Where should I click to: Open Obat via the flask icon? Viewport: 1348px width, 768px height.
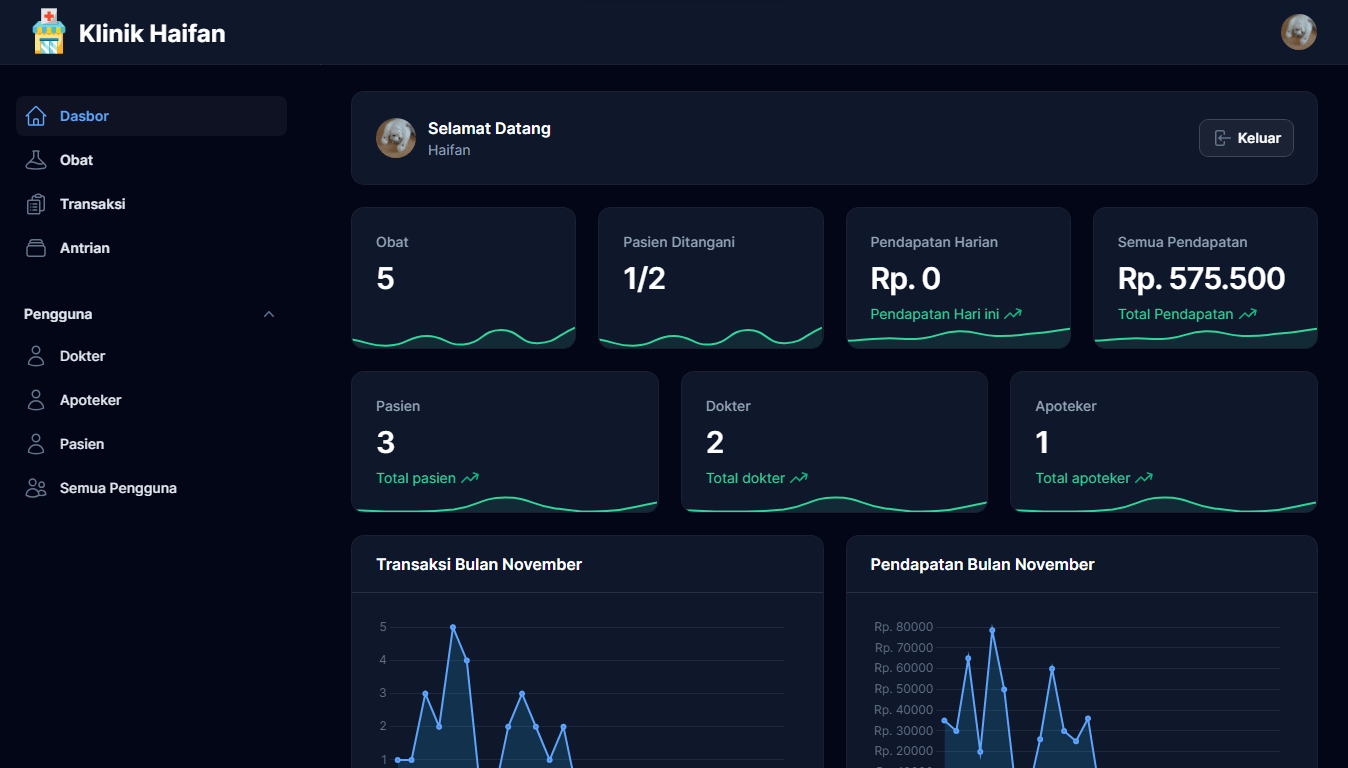coord(36,160)
